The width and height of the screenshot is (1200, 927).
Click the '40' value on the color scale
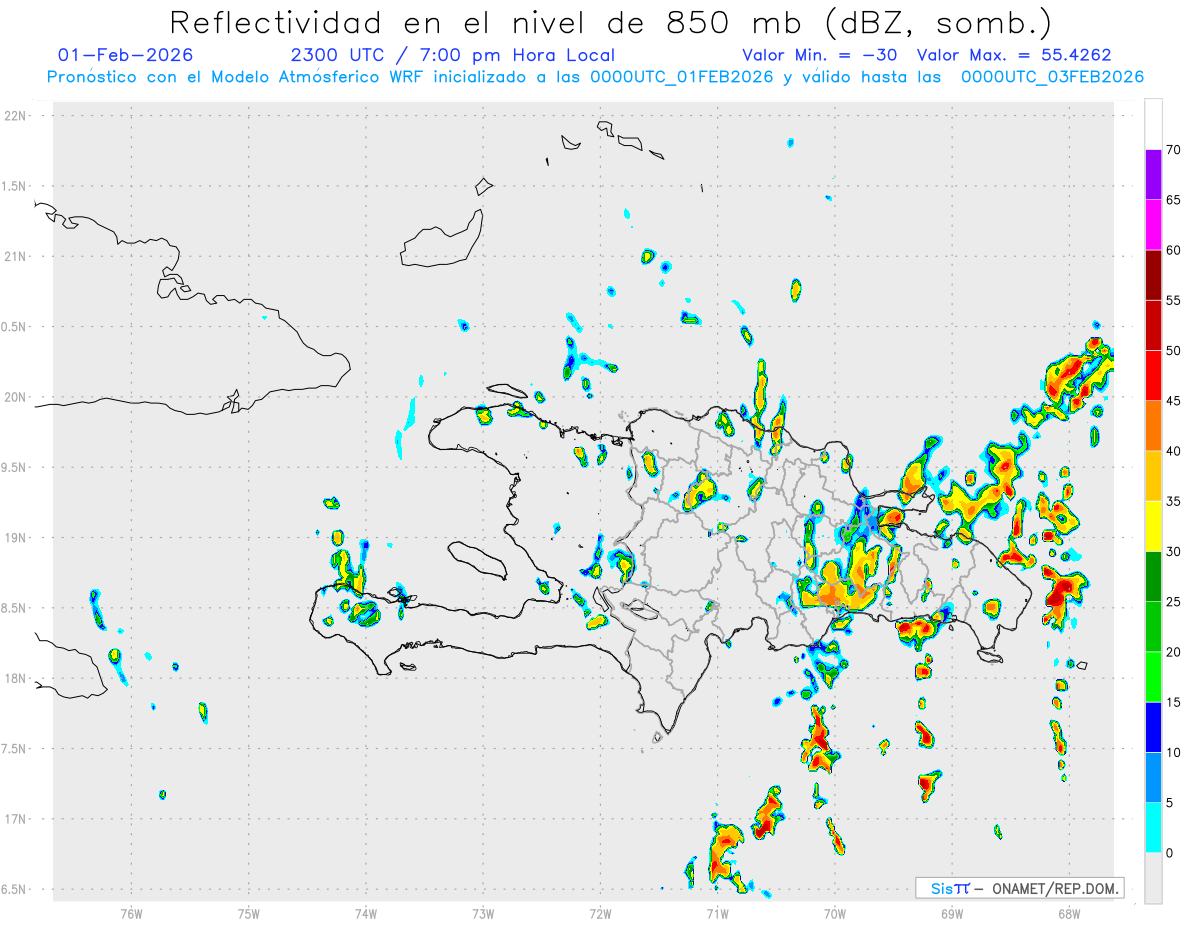pos(1174,451)
